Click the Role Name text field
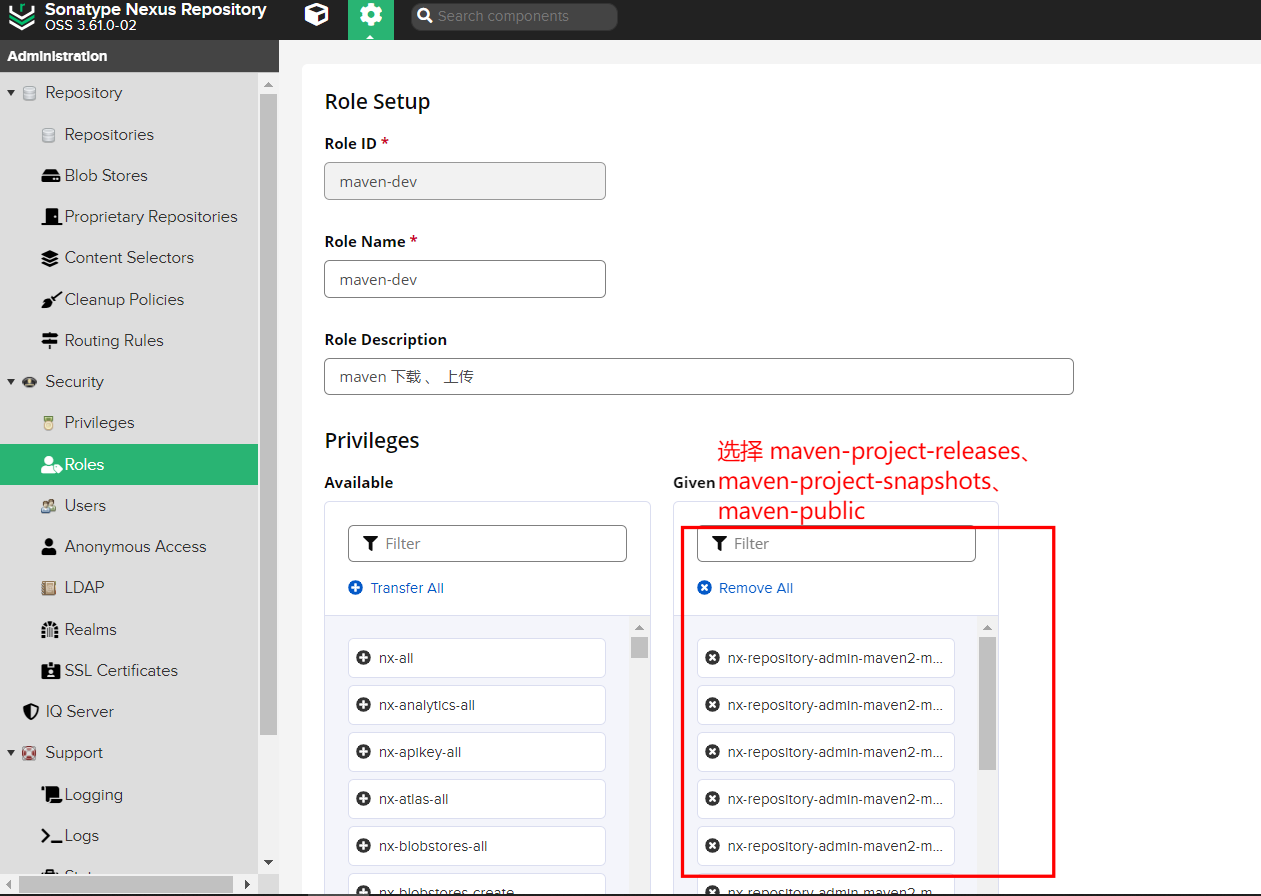 point(465,279)
